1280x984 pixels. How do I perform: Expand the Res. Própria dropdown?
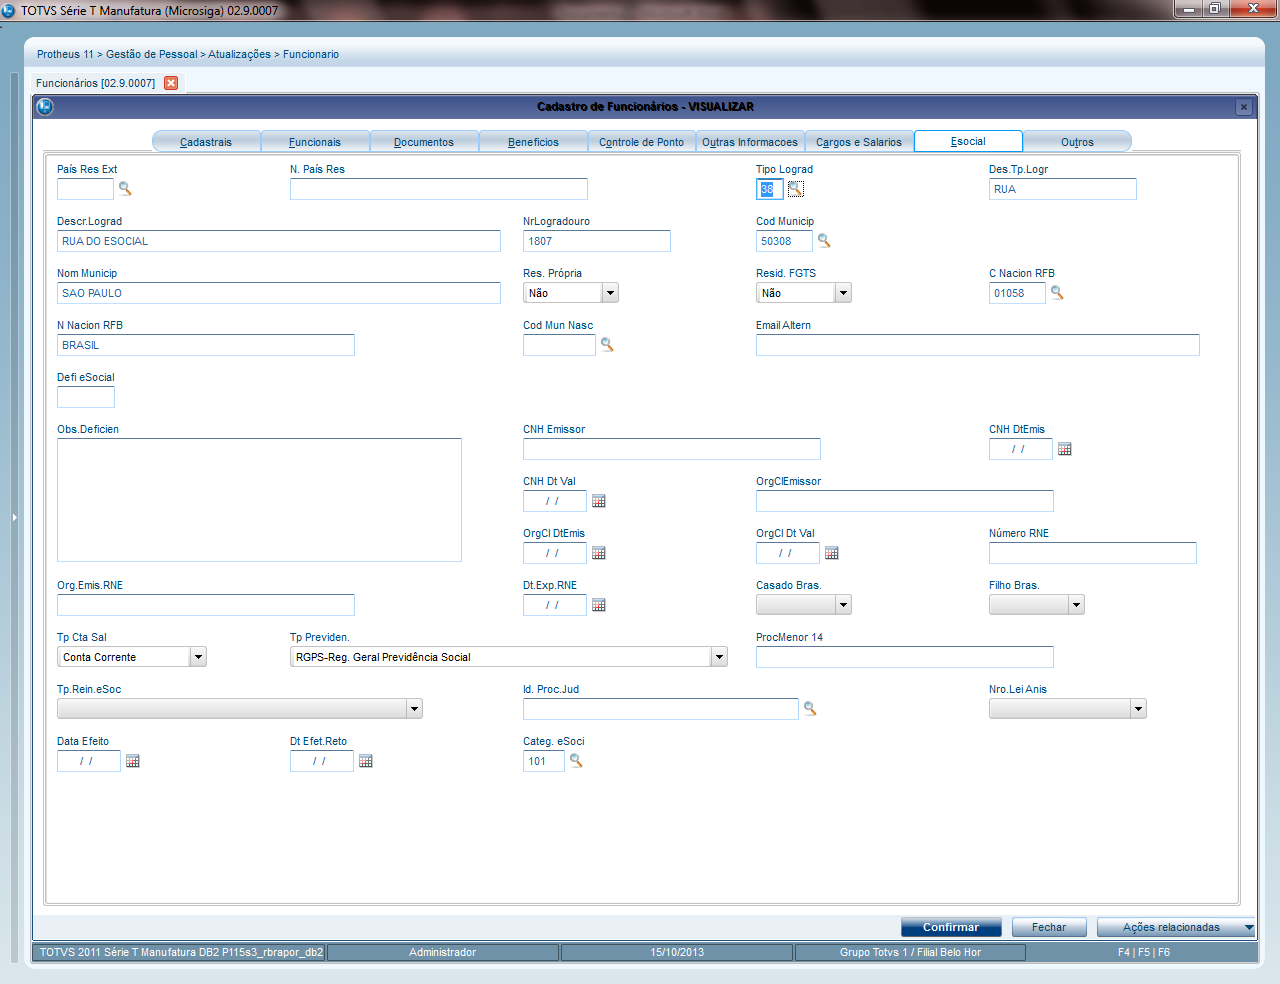click(x=610, y=293)
